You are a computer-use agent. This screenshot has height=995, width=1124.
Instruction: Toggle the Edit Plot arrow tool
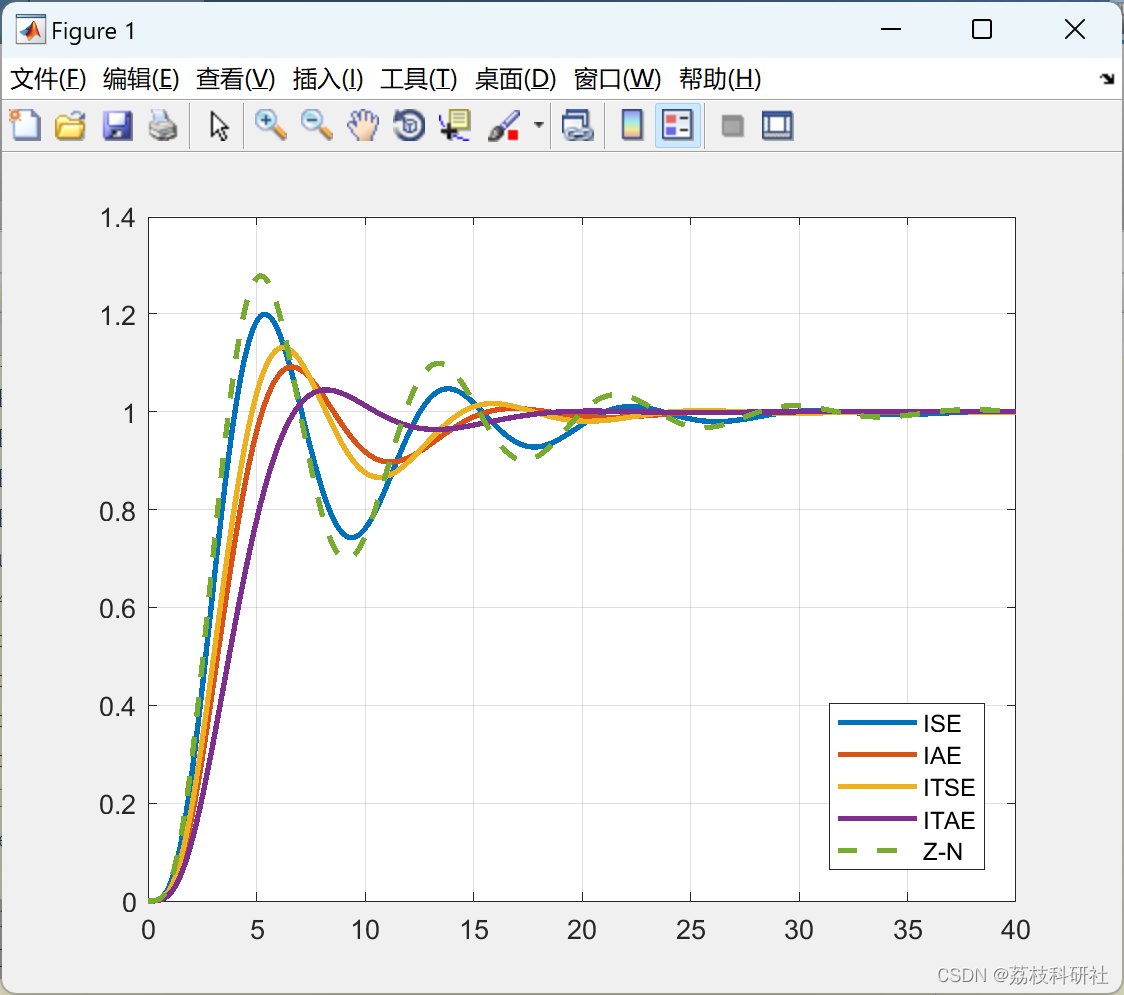(217, 125)
